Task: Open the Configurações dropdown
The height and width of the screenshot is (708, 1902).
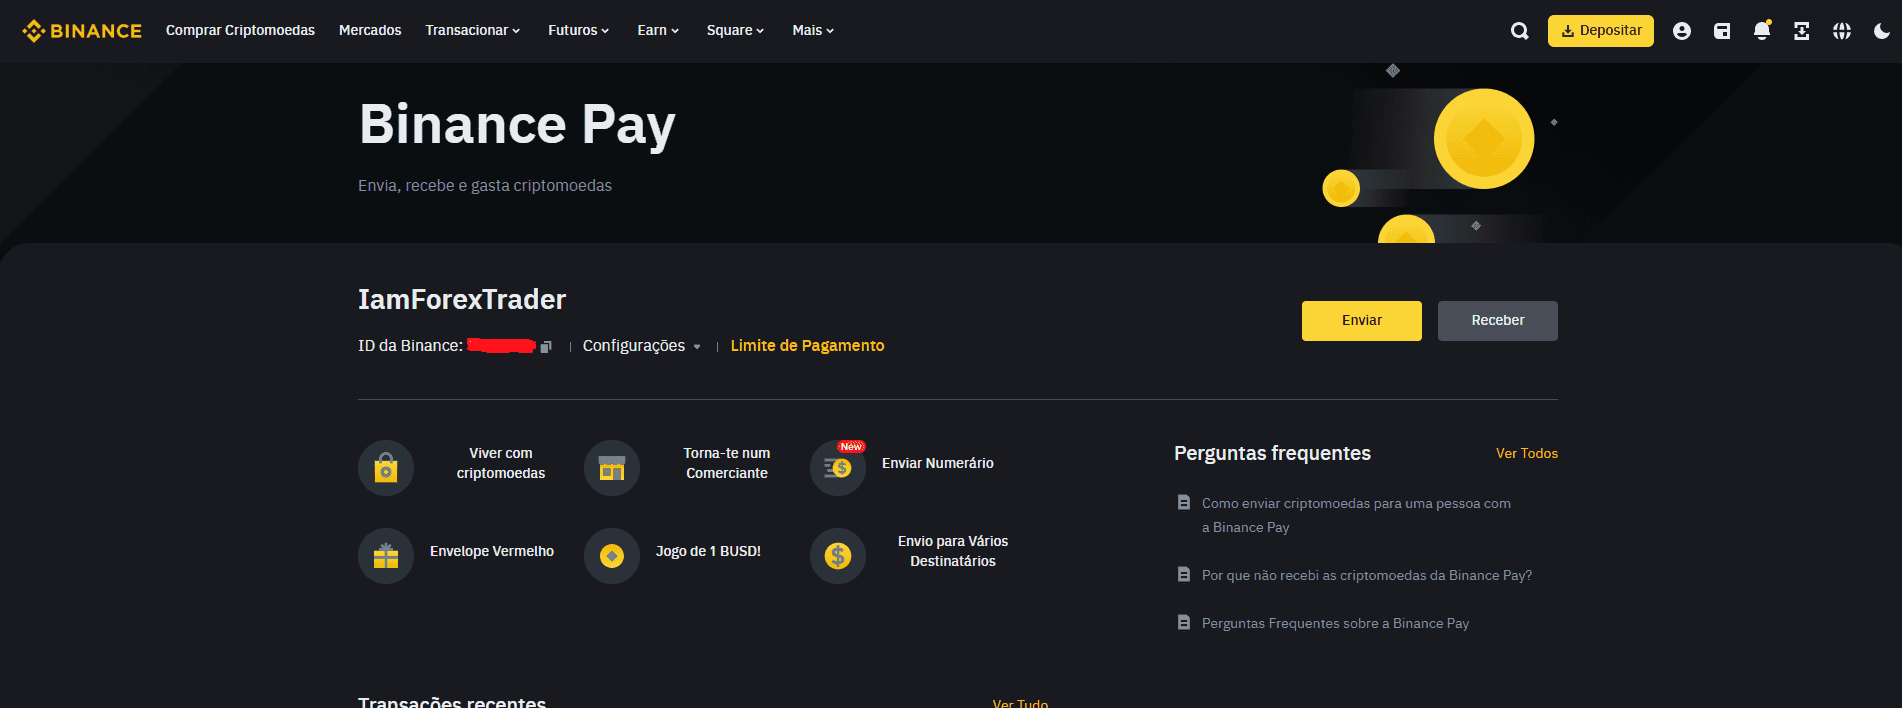Action: click(x=642, y=346)
